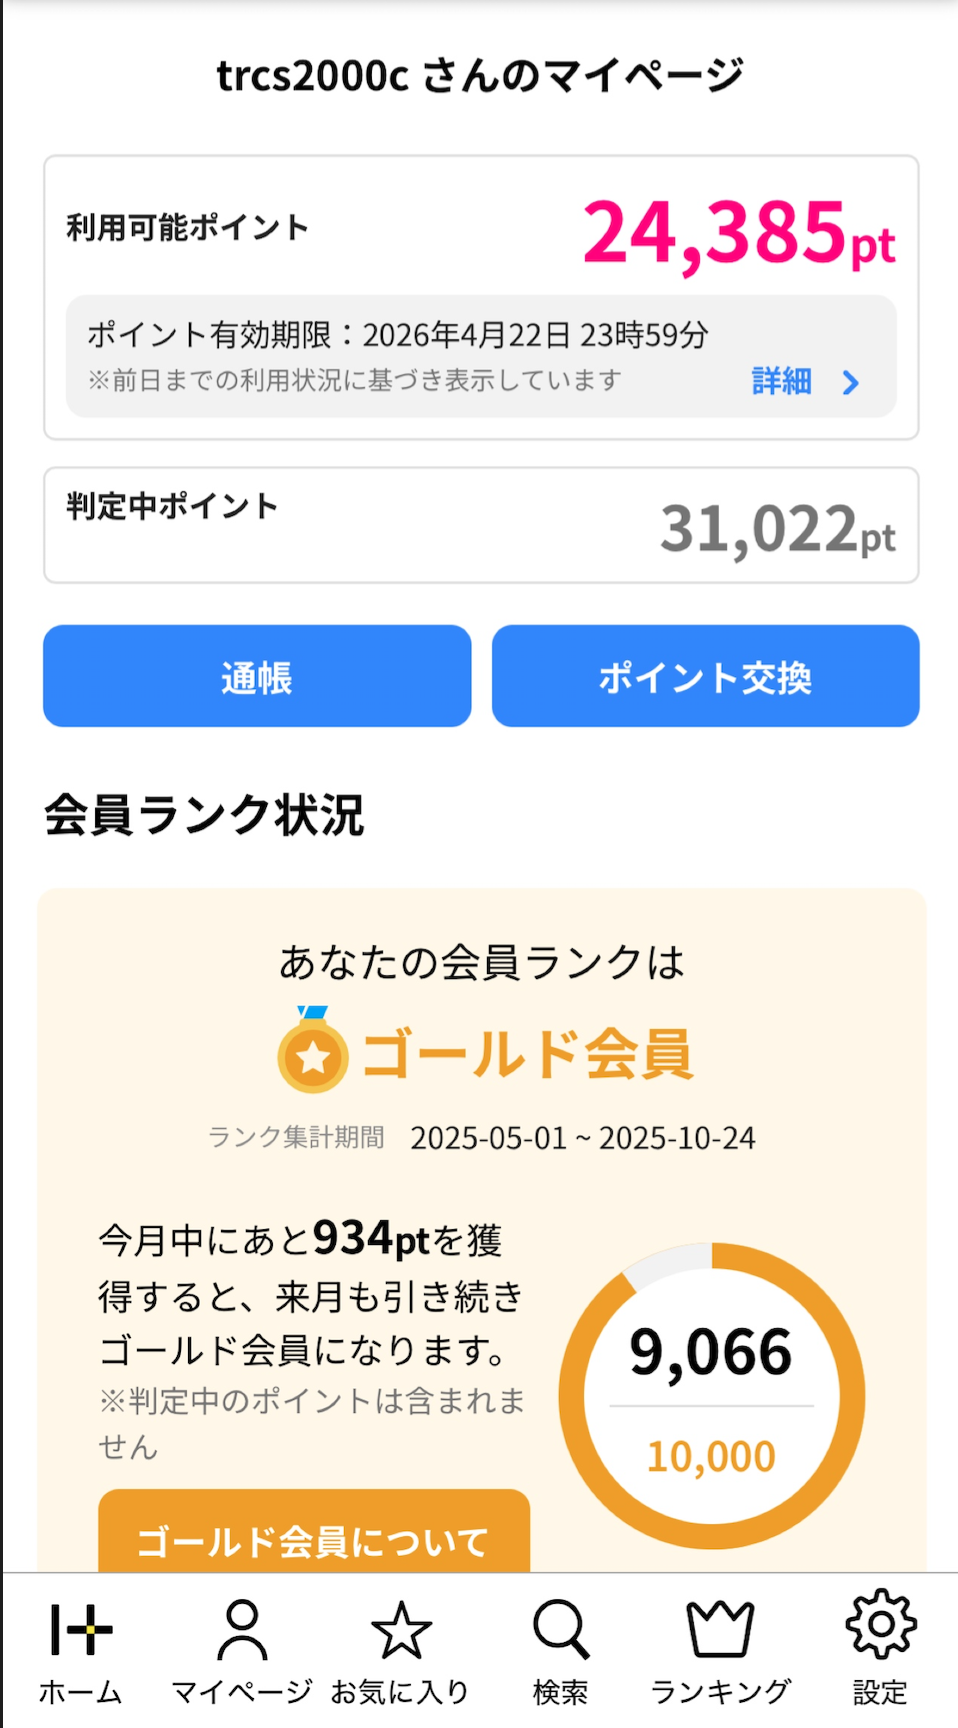The width and height of the screenshot is (958, 1728).
Task: Open settings gear icon
Action: click(x=880, y=1626)
